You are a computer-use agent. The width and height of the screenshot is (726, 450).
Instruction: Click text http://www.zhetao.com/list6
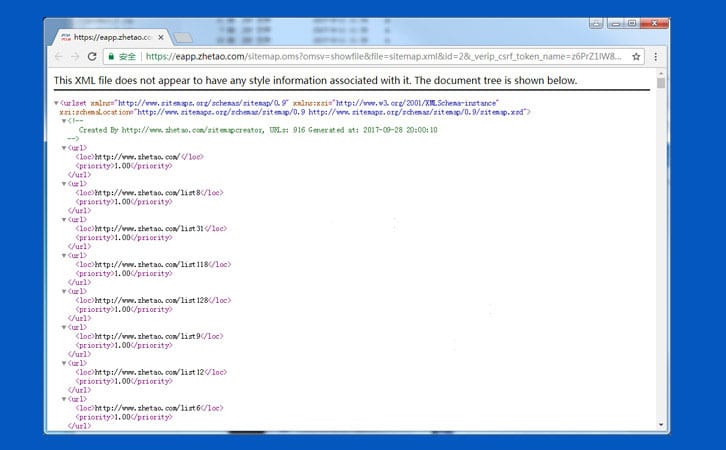point(147,408)
